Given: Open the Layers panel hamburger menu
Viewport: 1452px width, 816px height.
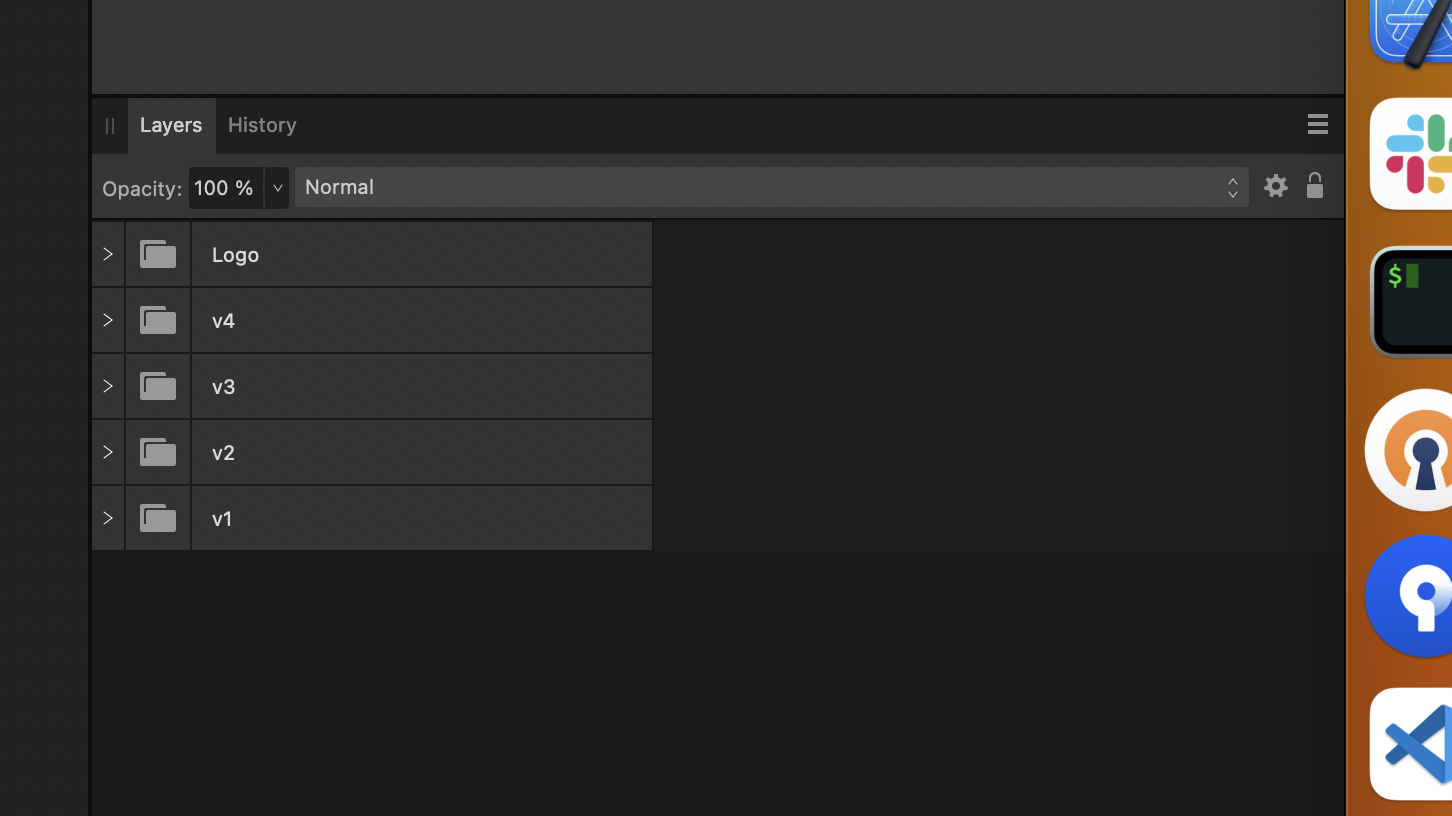Looking at the screenshot, I should (1317, 124).
